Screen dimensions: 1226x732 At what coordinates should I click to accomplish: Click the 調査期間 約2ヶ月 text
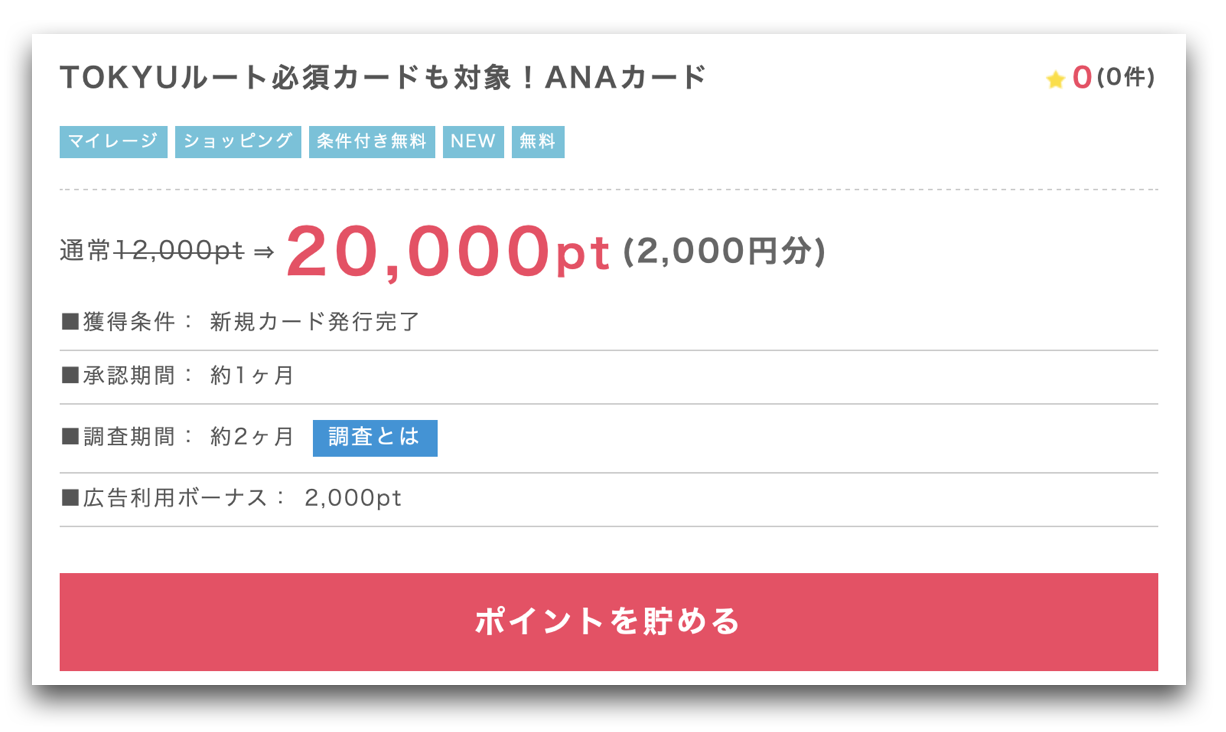click(178, 437)
